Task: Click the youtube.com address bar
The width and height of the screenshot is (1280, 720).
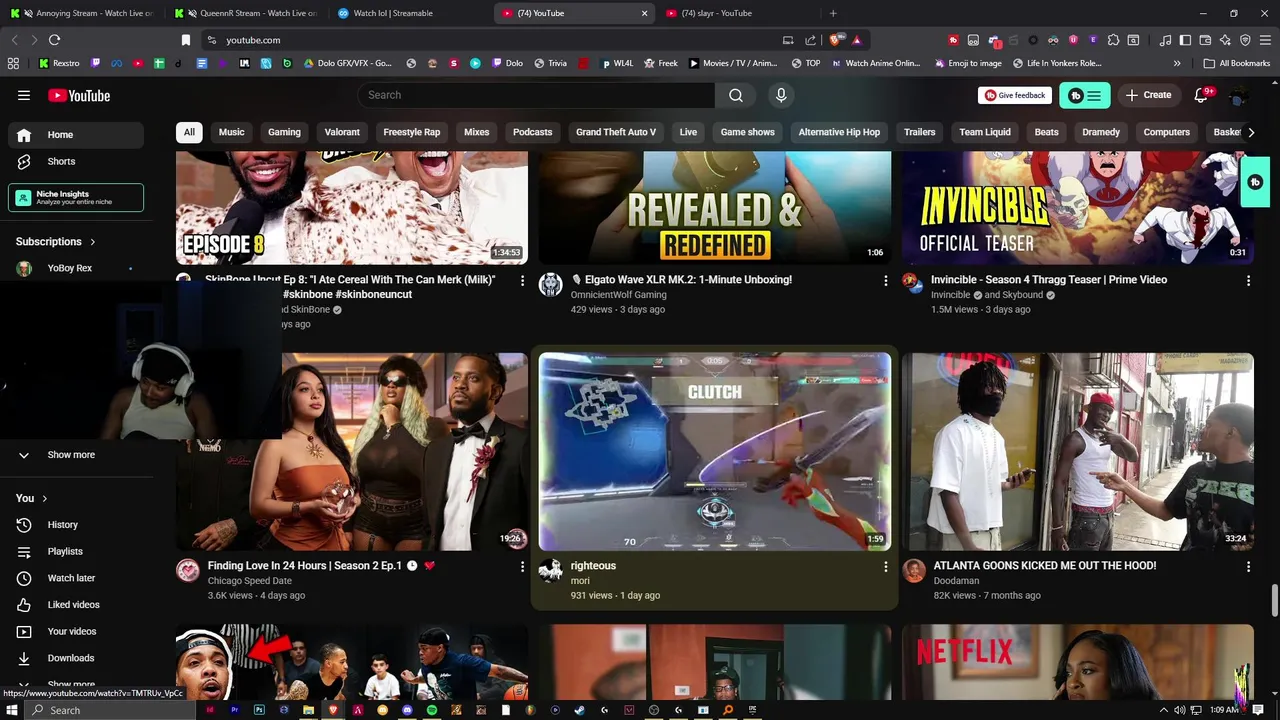Action: click(490, 40)
